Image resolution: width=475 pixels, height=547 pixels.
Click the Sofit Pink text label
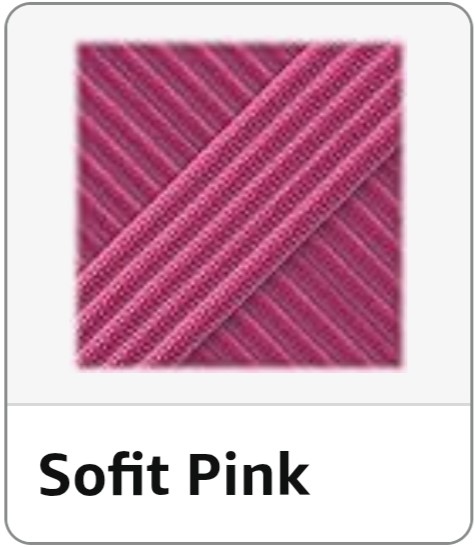click(x=174, y=474)
